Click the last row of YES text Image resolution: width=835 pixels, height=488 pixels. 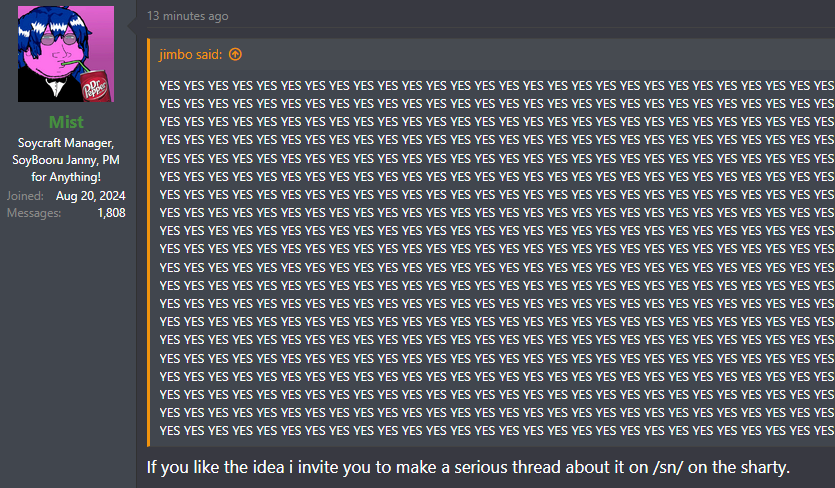click(497, 430)
